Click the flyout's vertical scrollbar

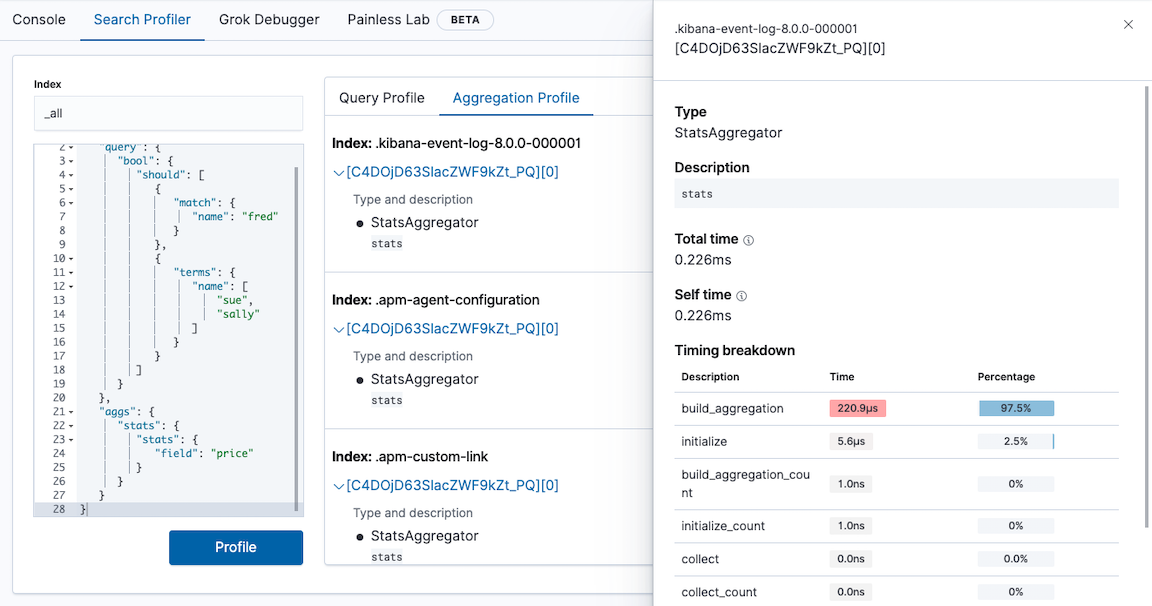click(1147, 300)
